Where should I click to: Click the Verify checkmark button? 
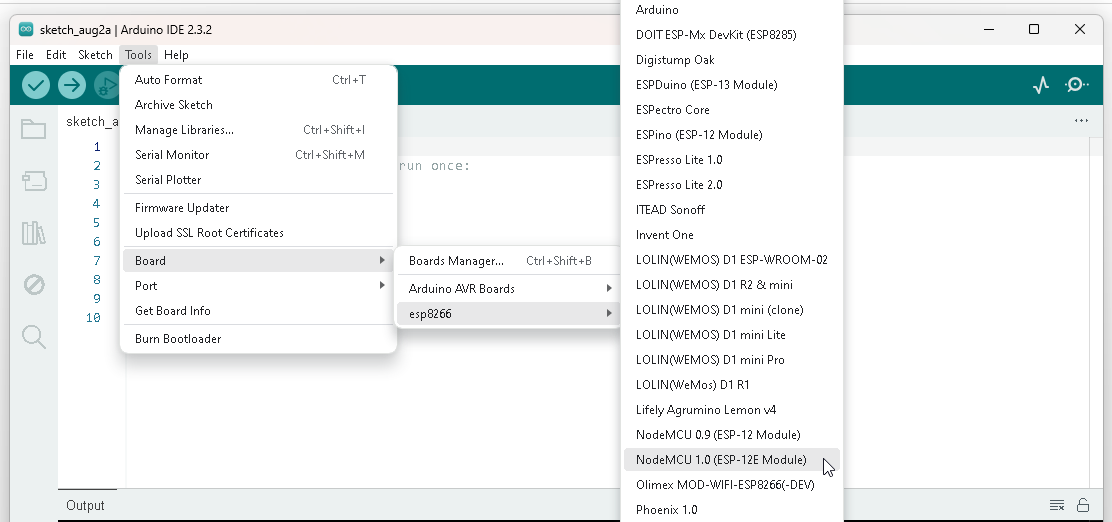pos(36,86)
